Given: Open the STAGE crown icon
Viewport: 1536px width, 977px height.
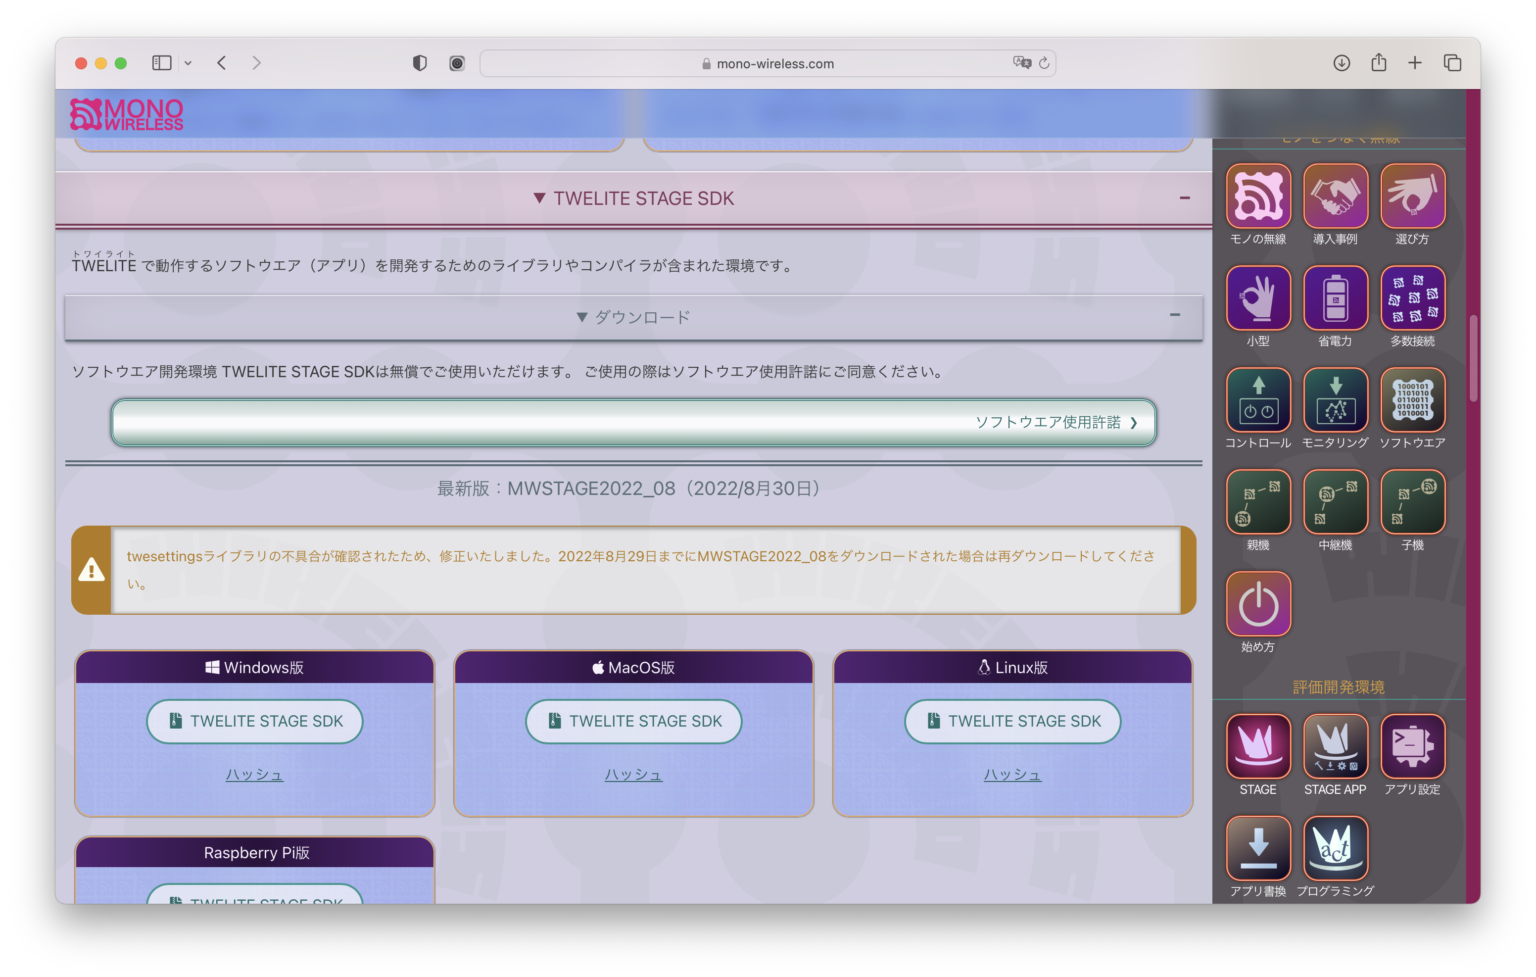Looking at the screenshot, I should [x=1258, y=747].
